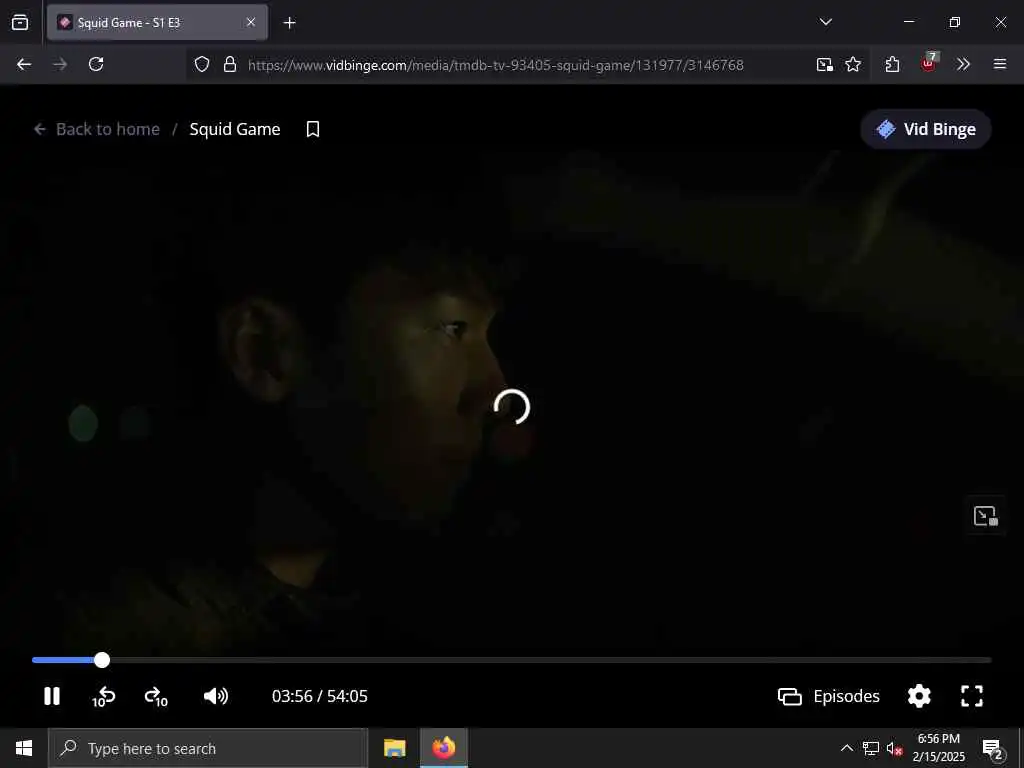
Task: Open the extensions puzzle icon
Action: (892, 64)
